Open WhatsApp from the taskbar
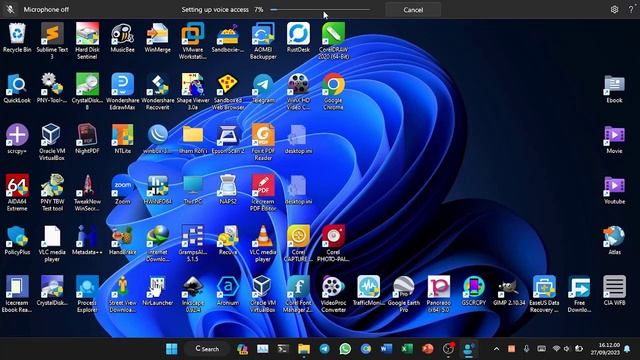 345,349
